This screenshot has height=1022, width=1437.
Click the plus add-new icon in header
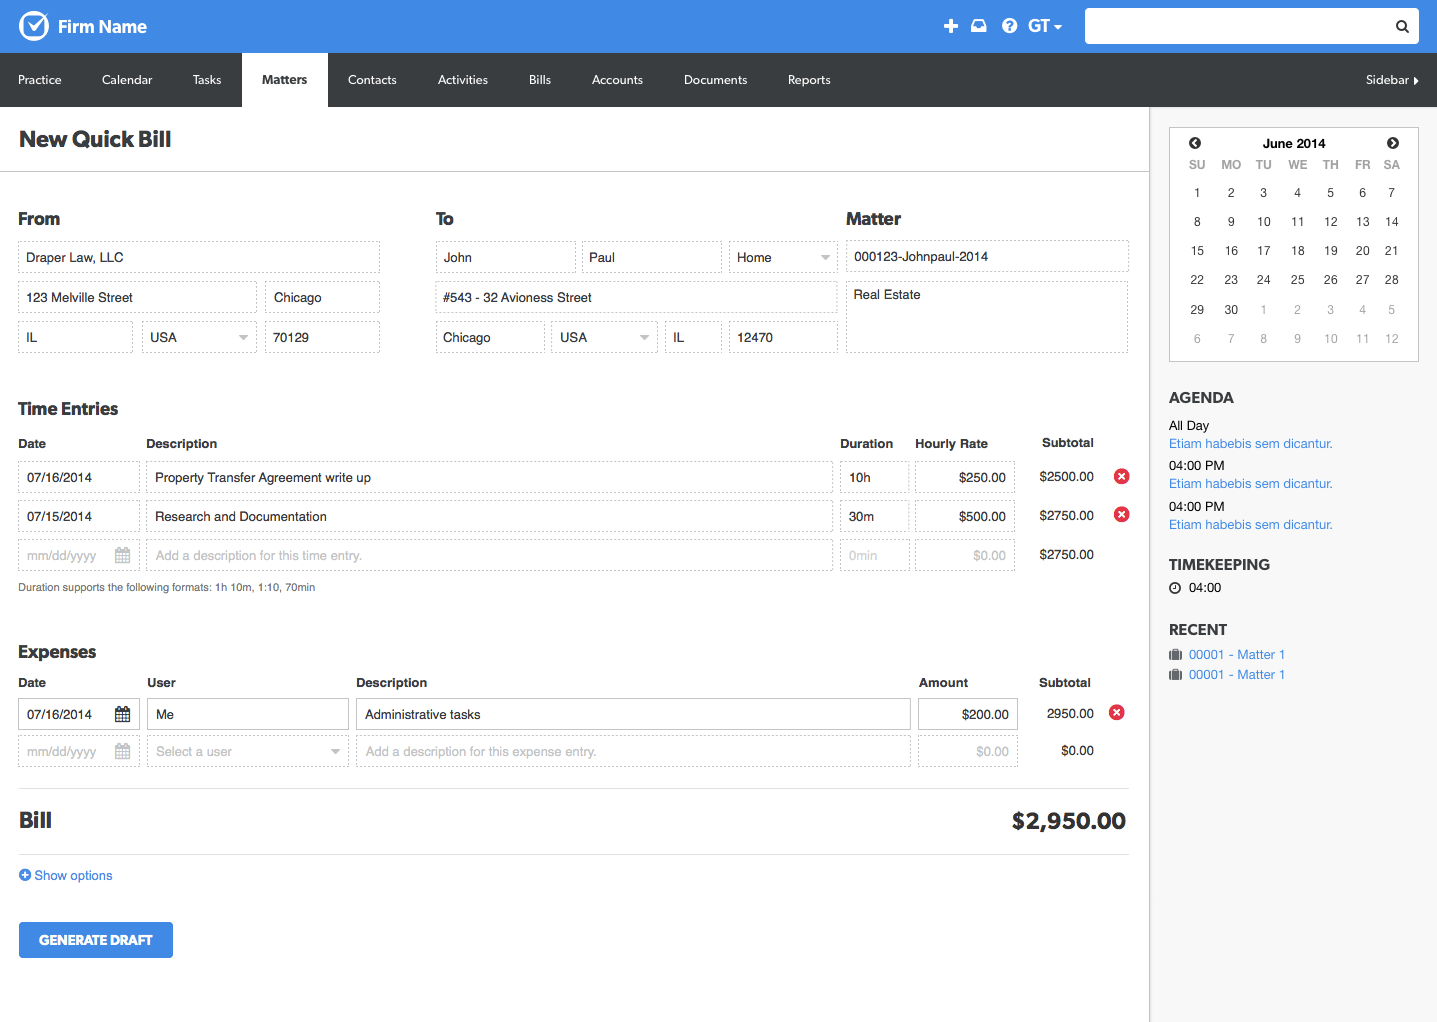coord(950,26)
